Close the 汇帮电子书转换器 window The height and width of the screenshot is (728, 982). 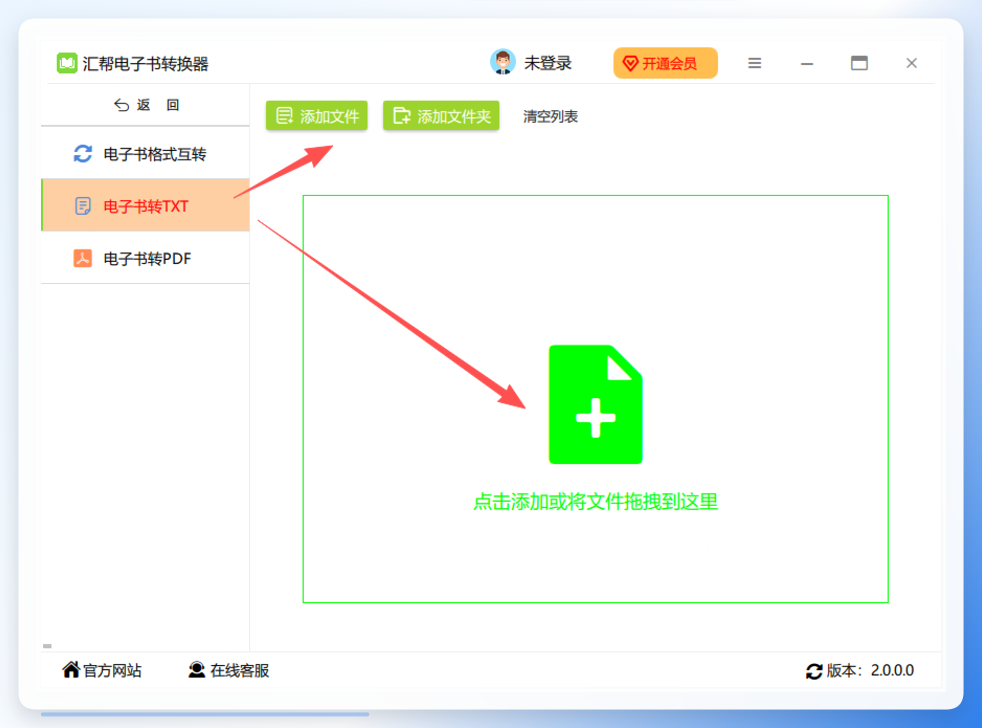[x=911, y=63]
